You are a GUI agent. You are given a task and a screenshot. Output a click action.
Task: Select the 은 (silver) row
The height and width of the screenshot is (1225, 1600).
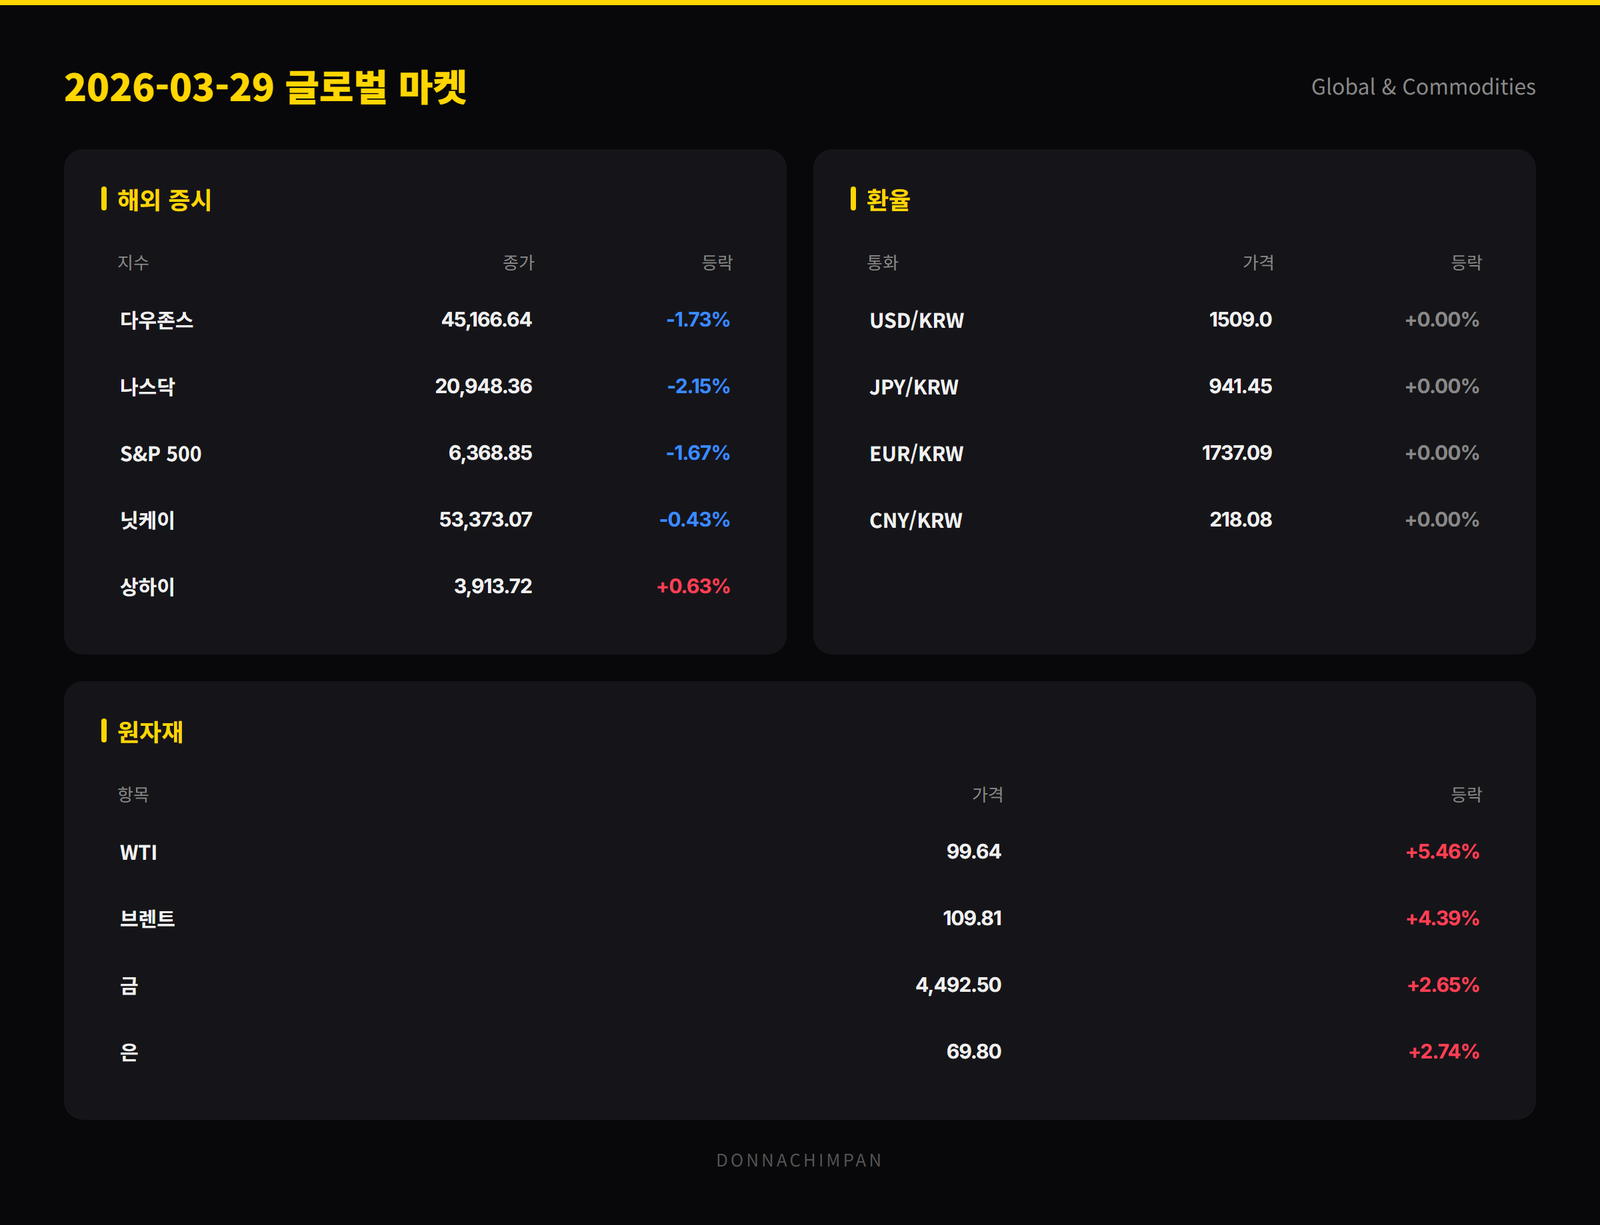coord(128,1051)
